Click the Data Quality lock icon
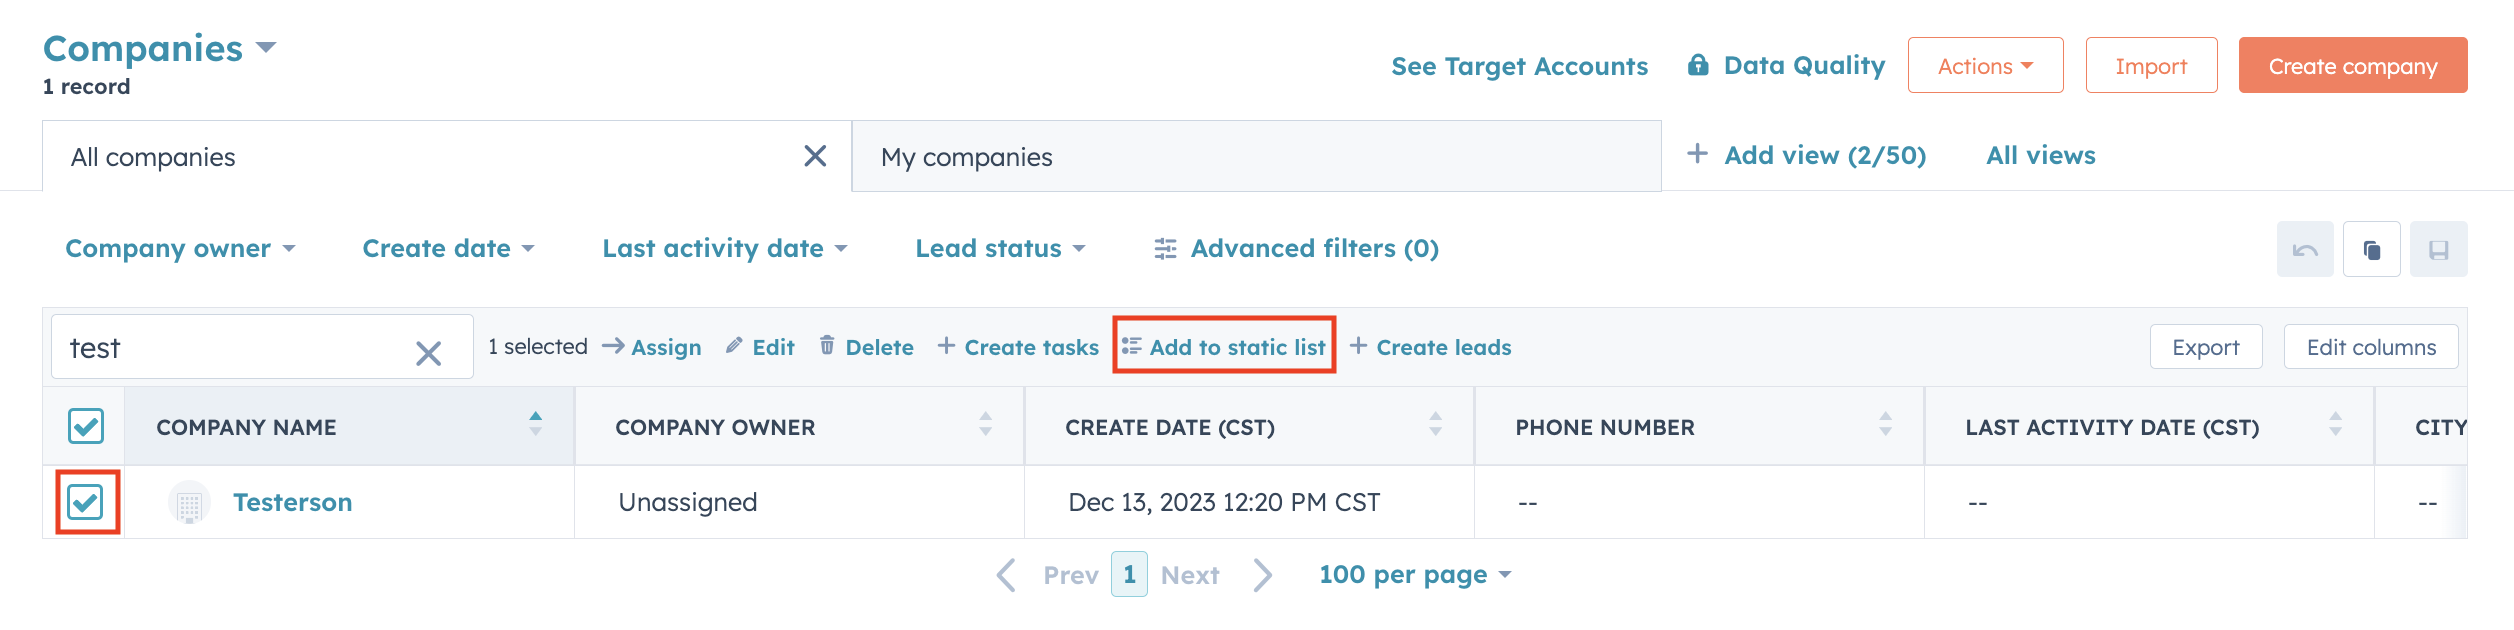The image size is (2514, 630). (x=1700, y=64)
